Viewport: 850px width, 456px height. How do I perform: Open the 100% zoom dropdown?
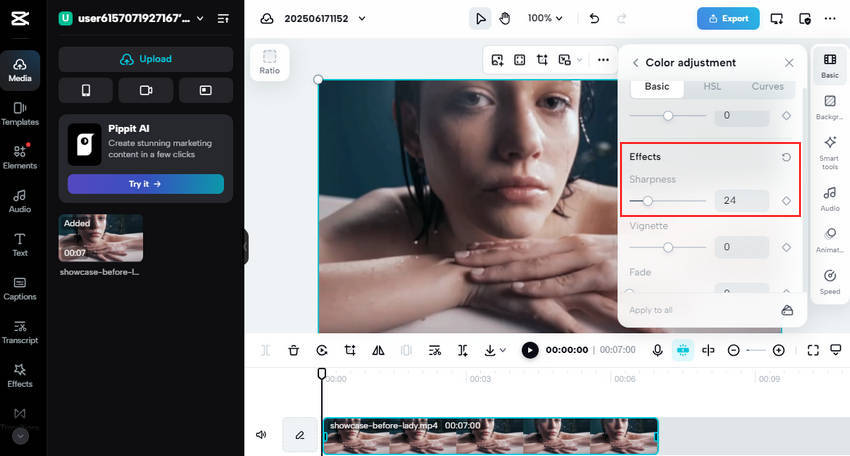545,18
